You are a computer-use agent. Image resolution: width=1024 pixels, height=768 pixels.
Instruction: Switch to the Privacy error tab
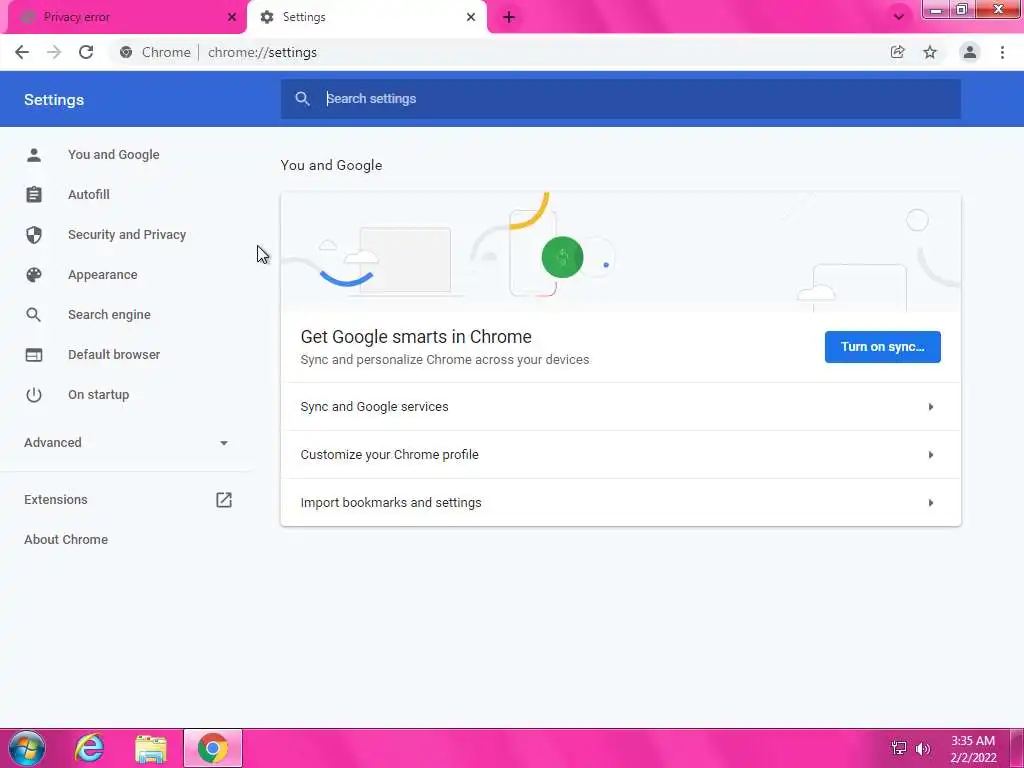point(124,17)
